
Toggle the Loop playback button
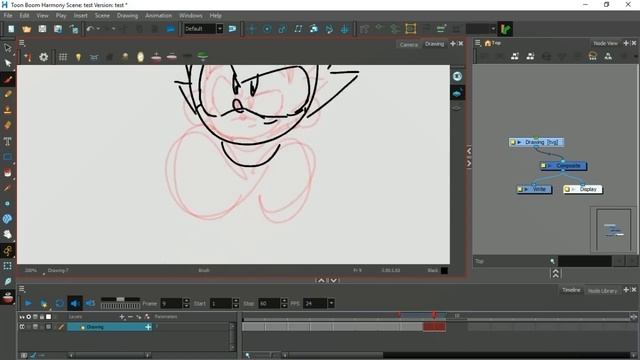pos(59,303)
